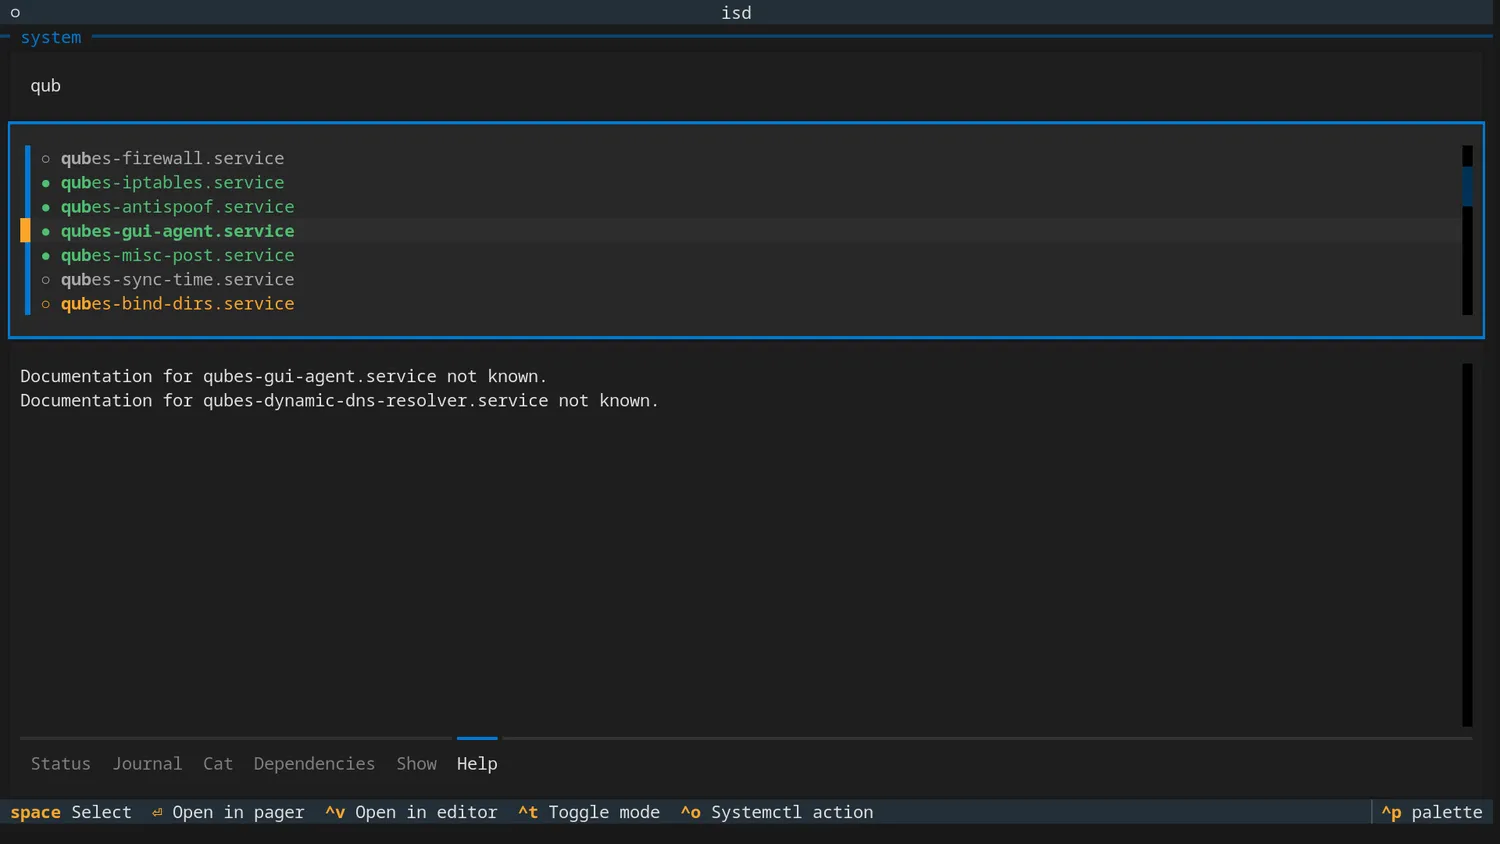Click green status dot of qubes-iptables.service
This screenshot has width=1500, height=844.
point(46,183)
